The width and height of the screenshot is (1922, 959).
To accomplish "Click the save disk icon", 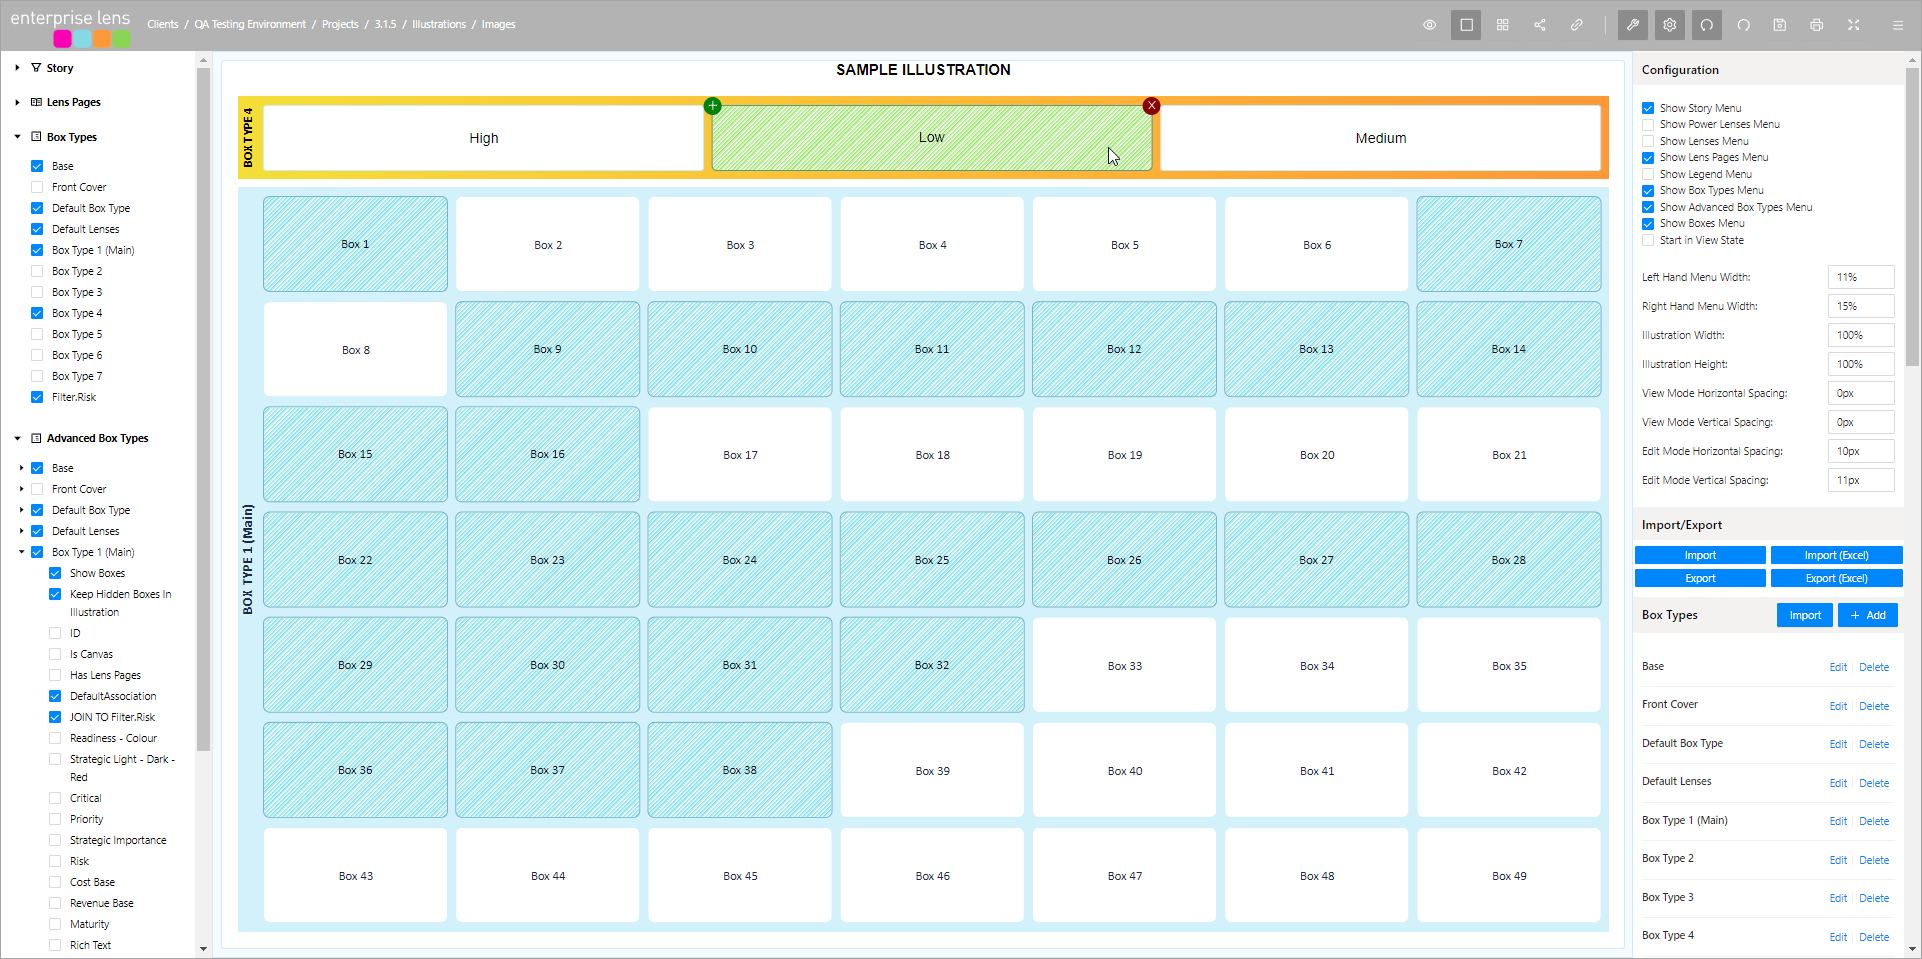I will coord(1779,25).
